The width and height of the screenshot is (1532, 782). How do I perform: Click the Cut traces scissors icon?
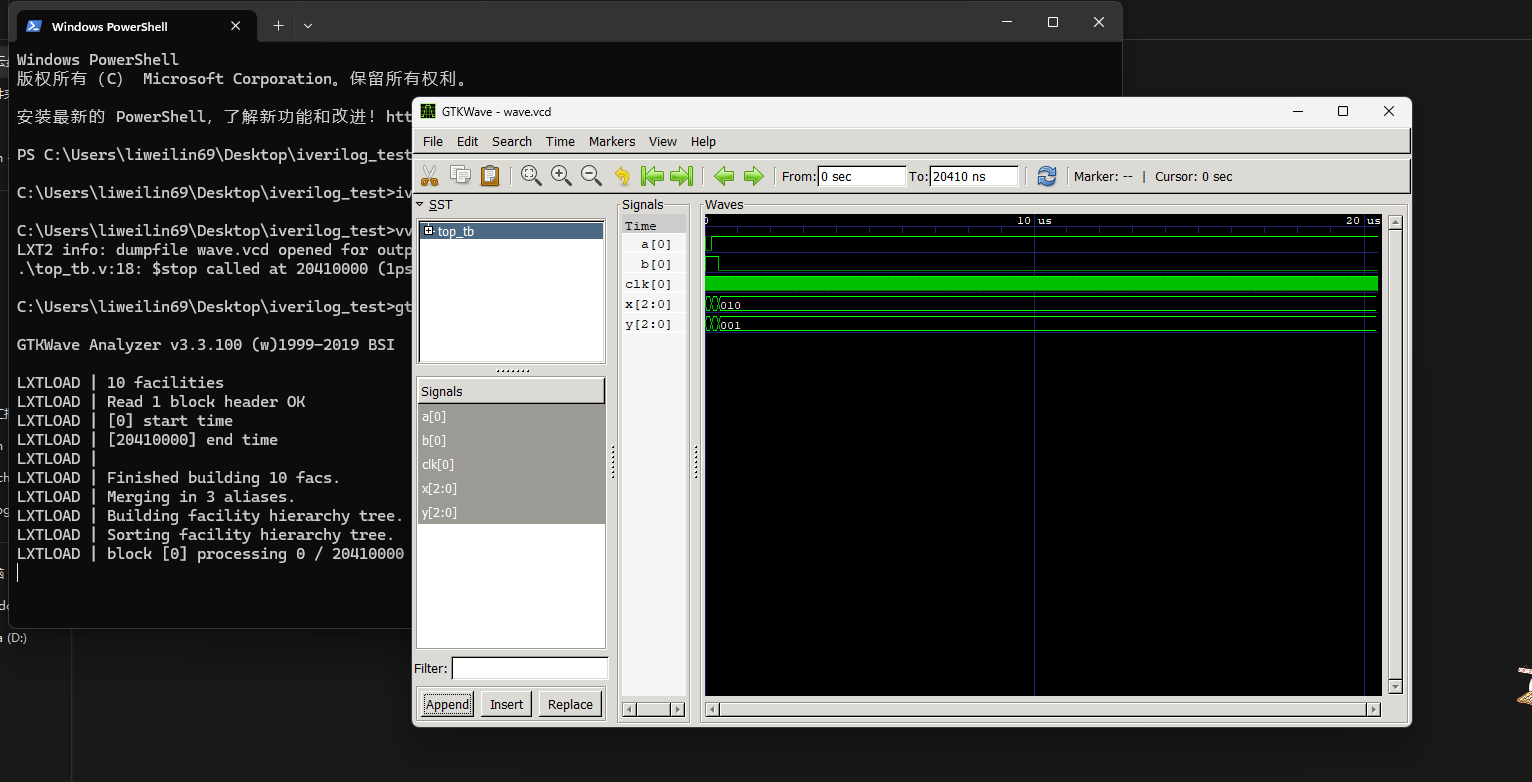430,176
